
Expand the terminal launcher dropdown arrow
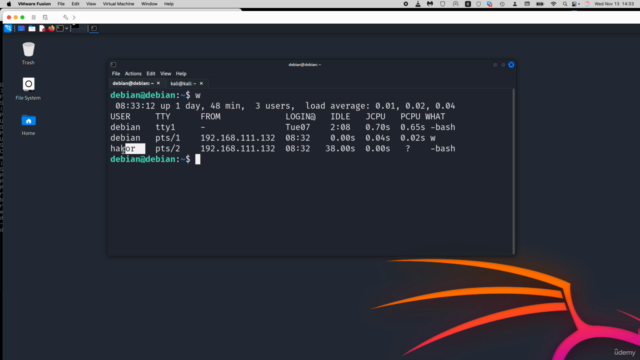coord(67,29)
